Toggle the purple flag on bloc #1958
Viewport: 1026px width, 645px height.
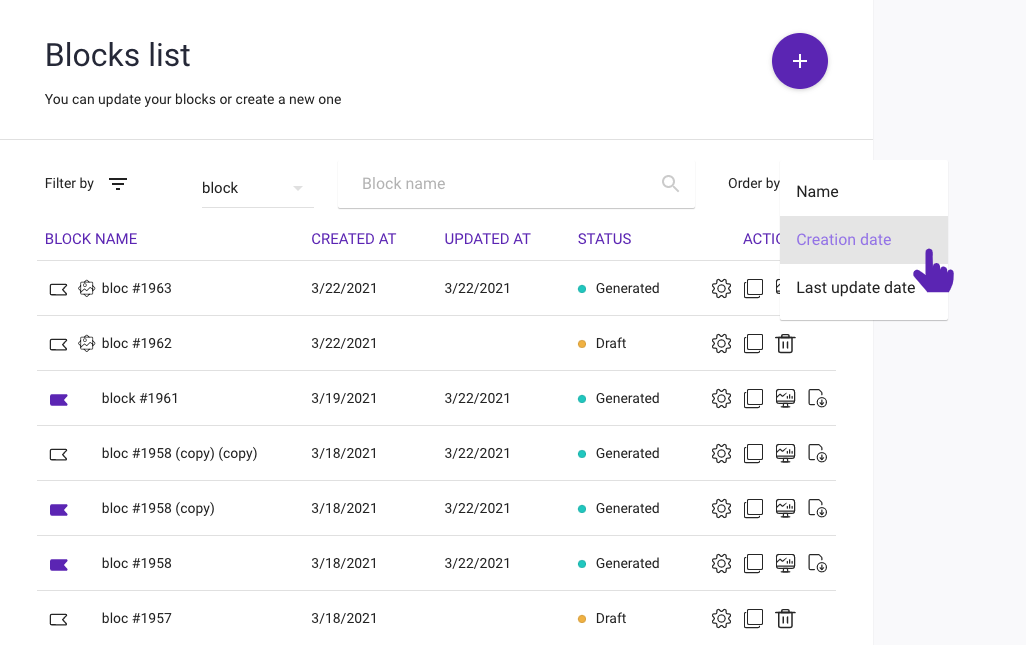click(59, 564)
